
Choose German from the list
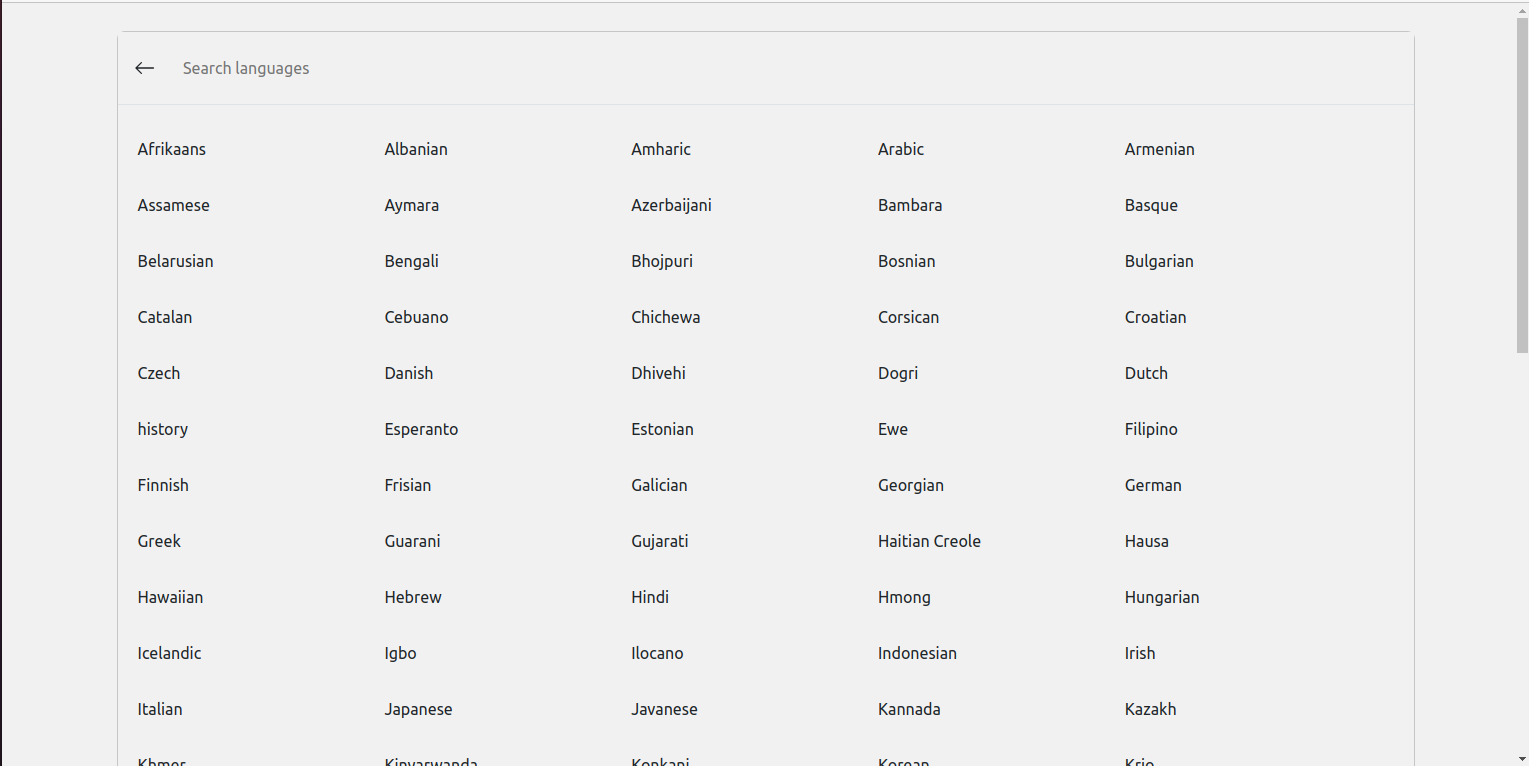pyautogui.click(x=1153, y=485)
